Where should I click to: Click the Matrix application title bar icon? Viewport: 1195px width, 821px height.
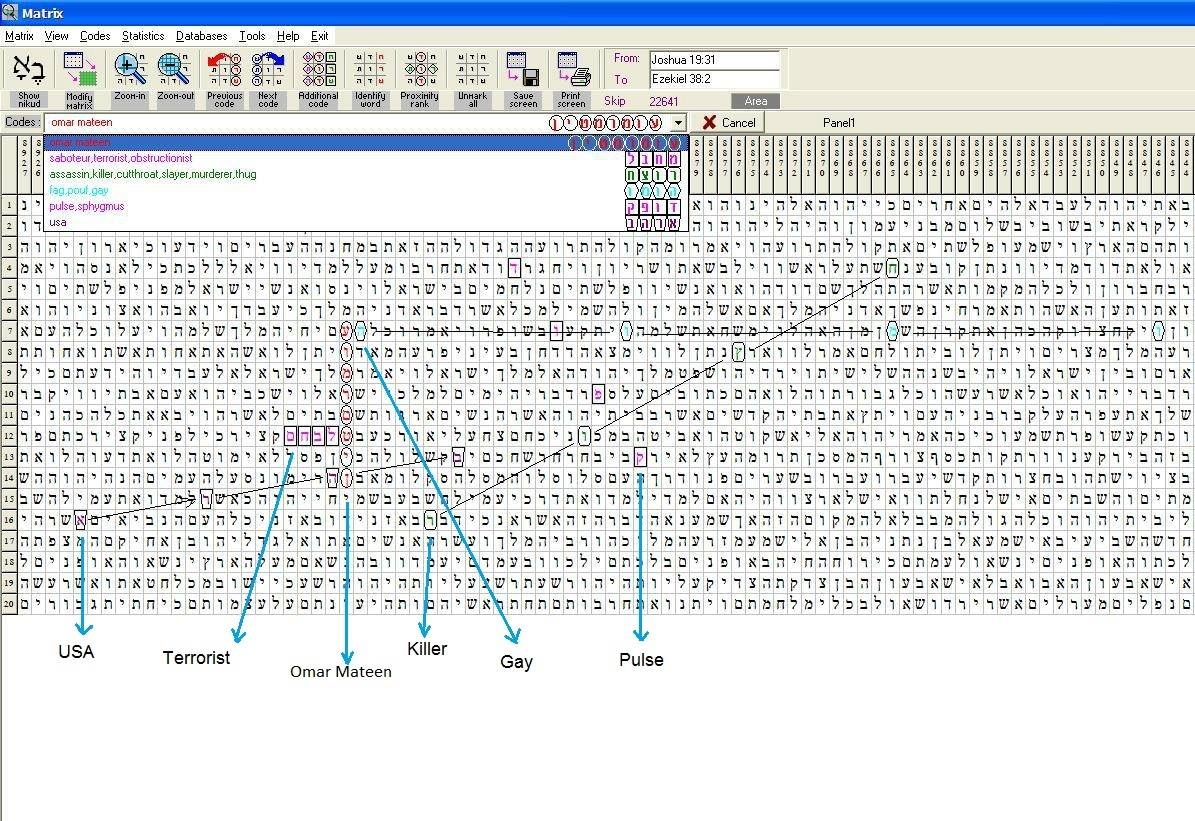click(9, 12)
